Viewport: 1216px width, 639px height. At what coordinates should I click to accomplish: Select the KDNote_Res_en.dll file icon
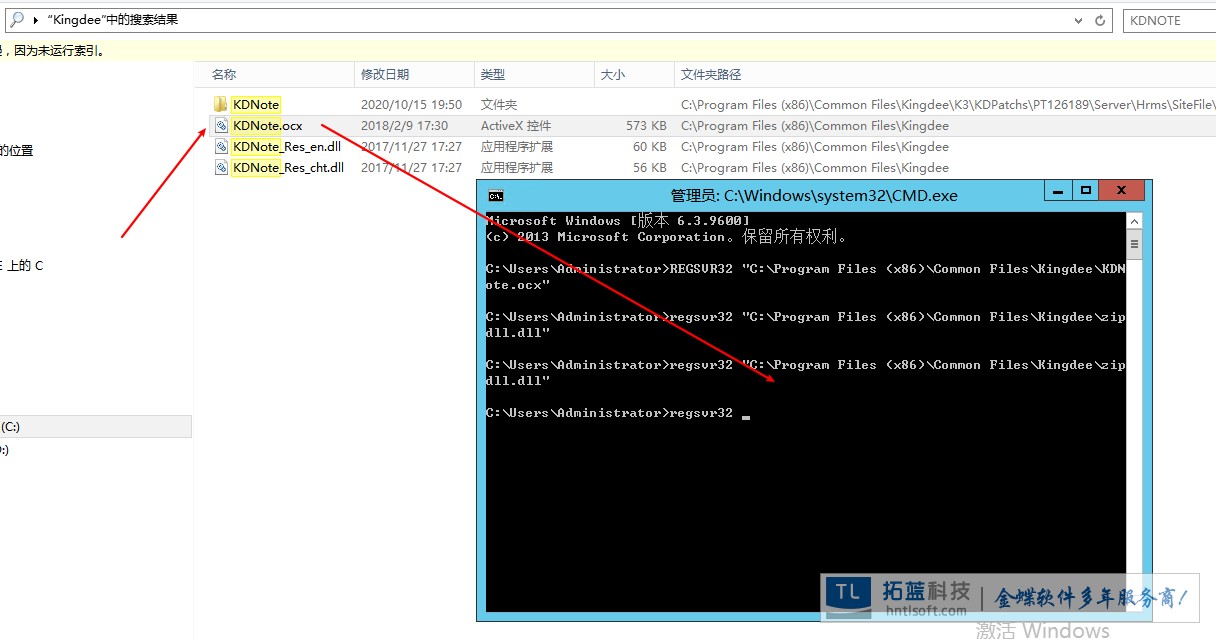click(221, 147)
